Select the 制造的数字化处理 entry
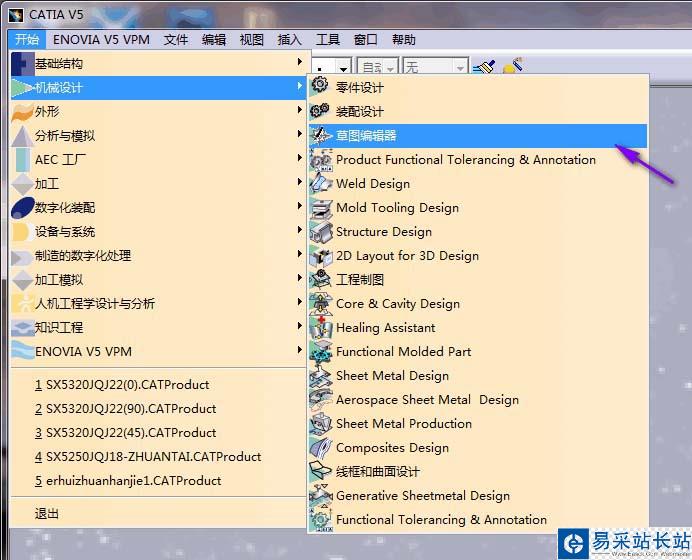The image size is (692, 560). 158,256
